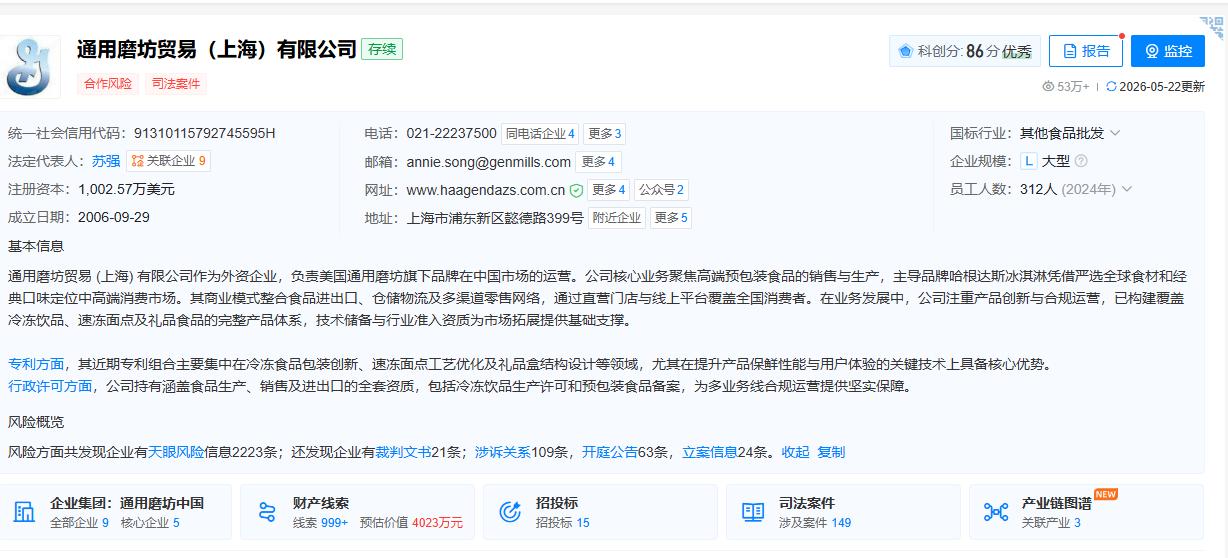Screen dimensions: 1228x558
Task: Click the 司法案件 card icon
Action: [753, 512]
